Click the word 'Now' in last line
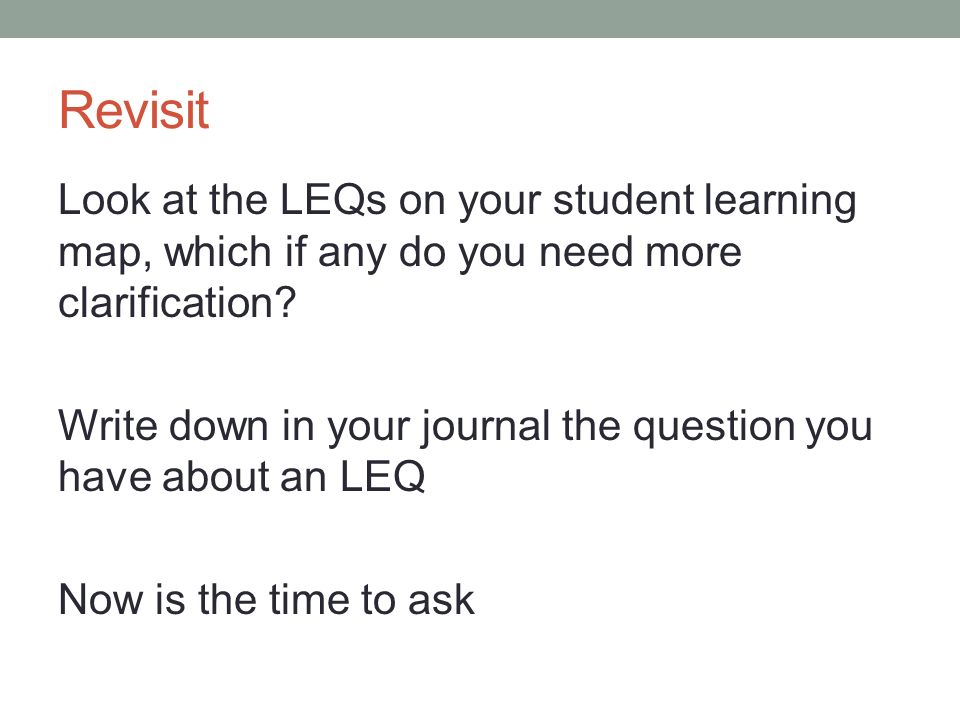Screen dimensions: 960x720 101,599
